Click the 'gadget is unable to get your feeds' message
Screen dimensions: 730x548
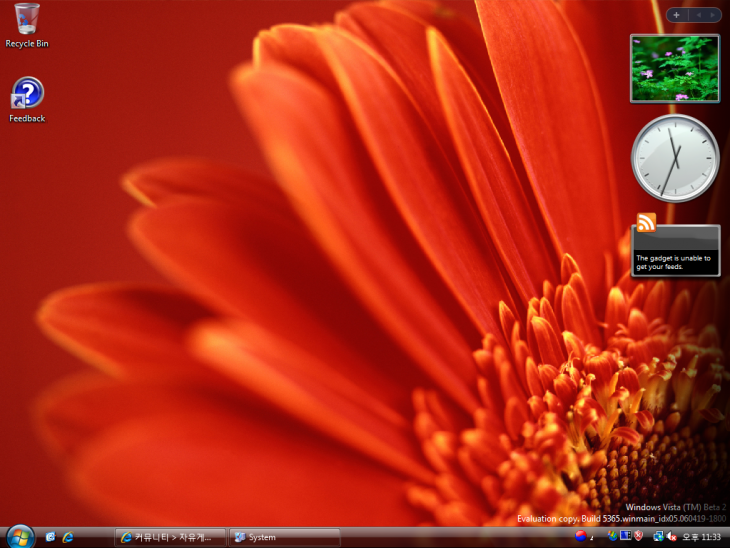click(x=673, y=262)
